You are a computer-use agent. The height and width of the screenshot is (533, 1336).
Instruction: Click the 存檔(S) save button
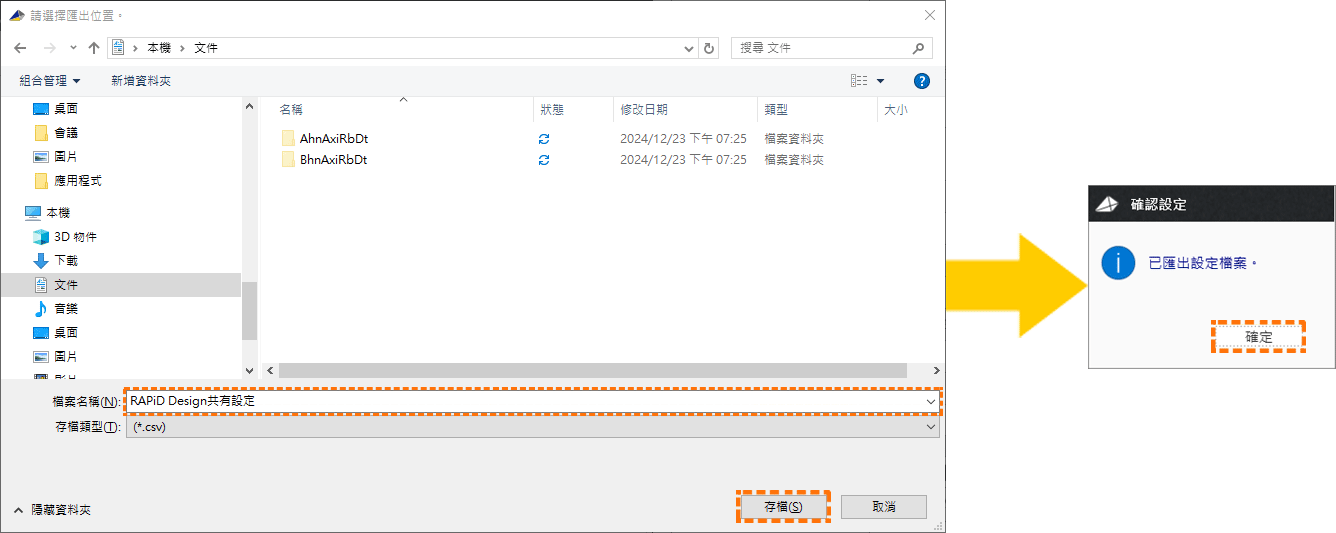pos(783,507)
